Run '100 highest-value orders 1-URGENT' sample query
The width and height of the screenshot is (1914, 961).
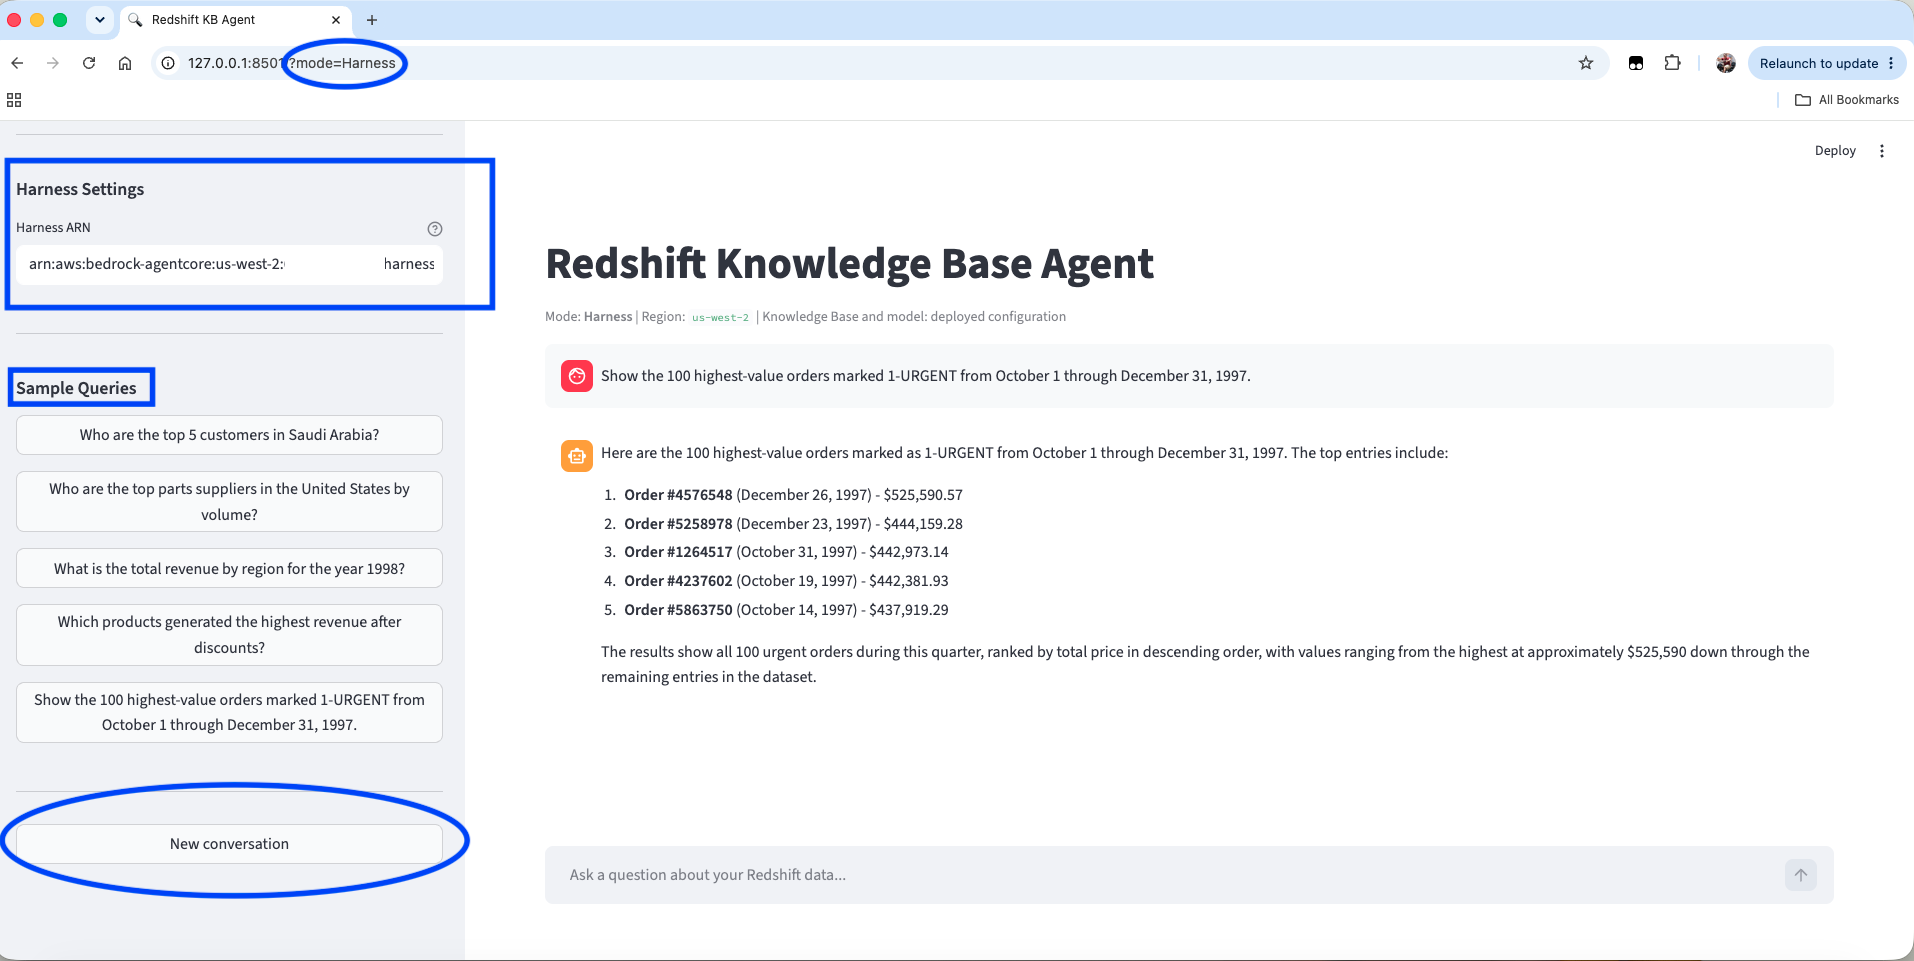229,712
